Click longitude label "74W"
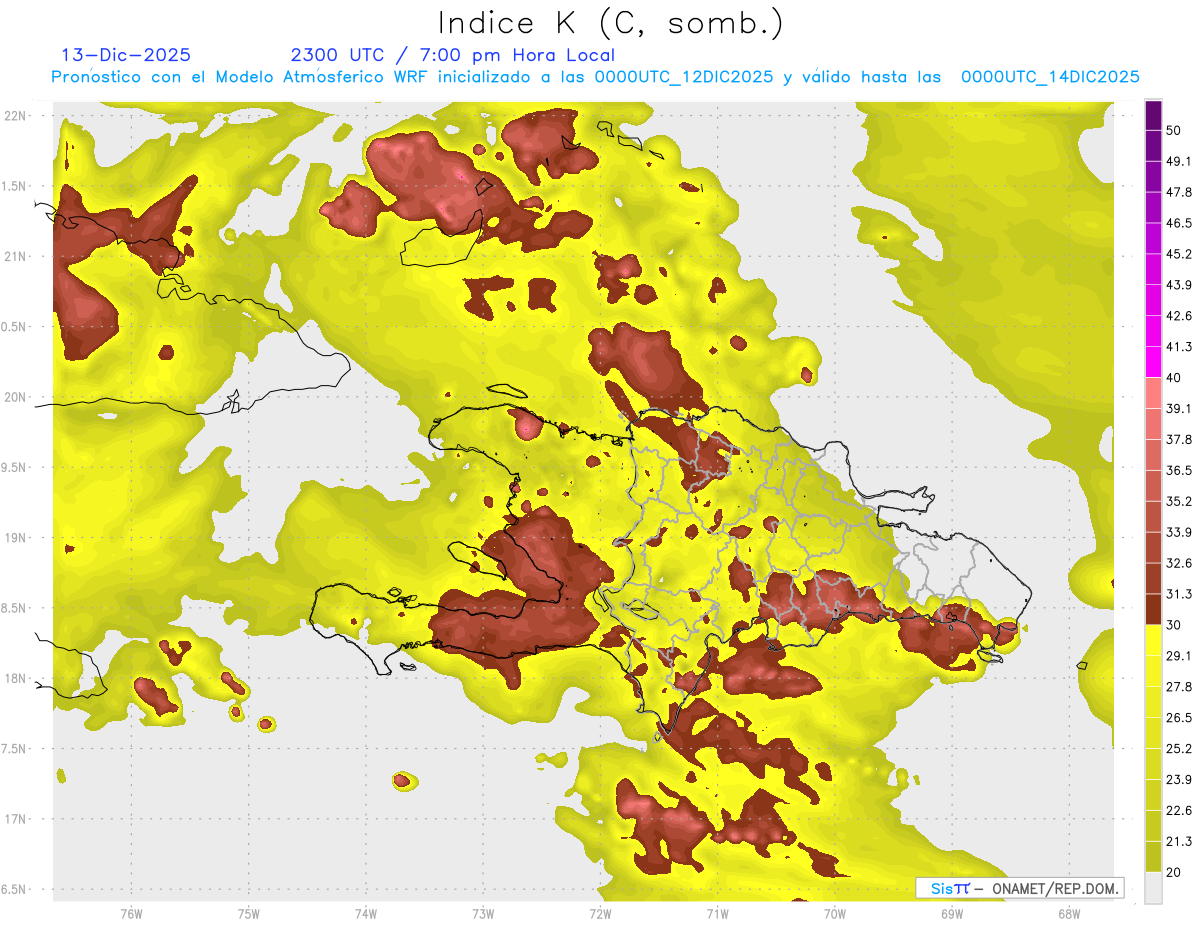The width and height of the screenshot is (1200, 927). [x=366, y=913]
